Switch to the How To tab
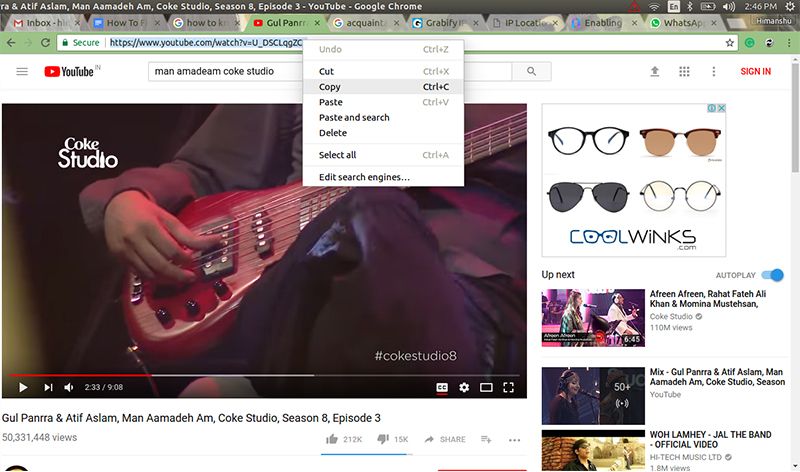The width and height of the screenshot is (800, 472). [125, 23]
